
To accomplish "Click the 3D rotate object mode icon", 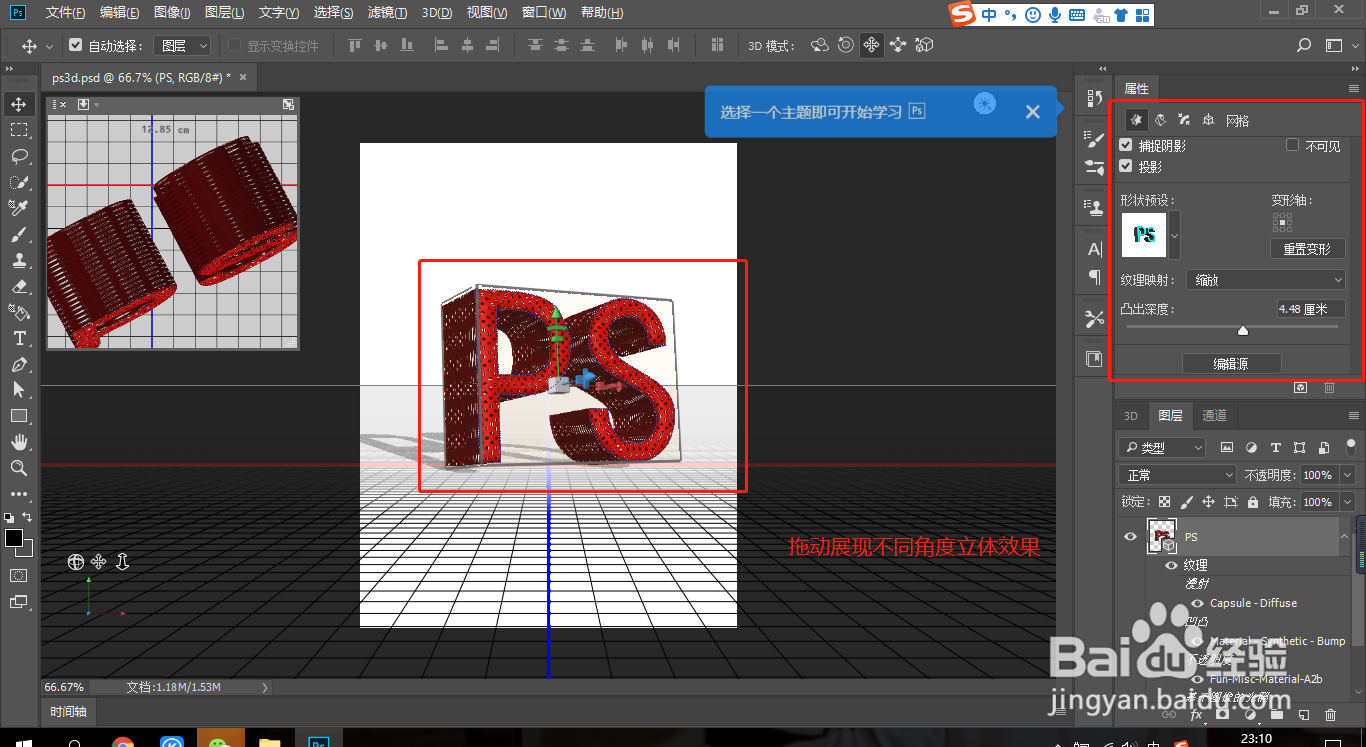I will coord(820,45).
